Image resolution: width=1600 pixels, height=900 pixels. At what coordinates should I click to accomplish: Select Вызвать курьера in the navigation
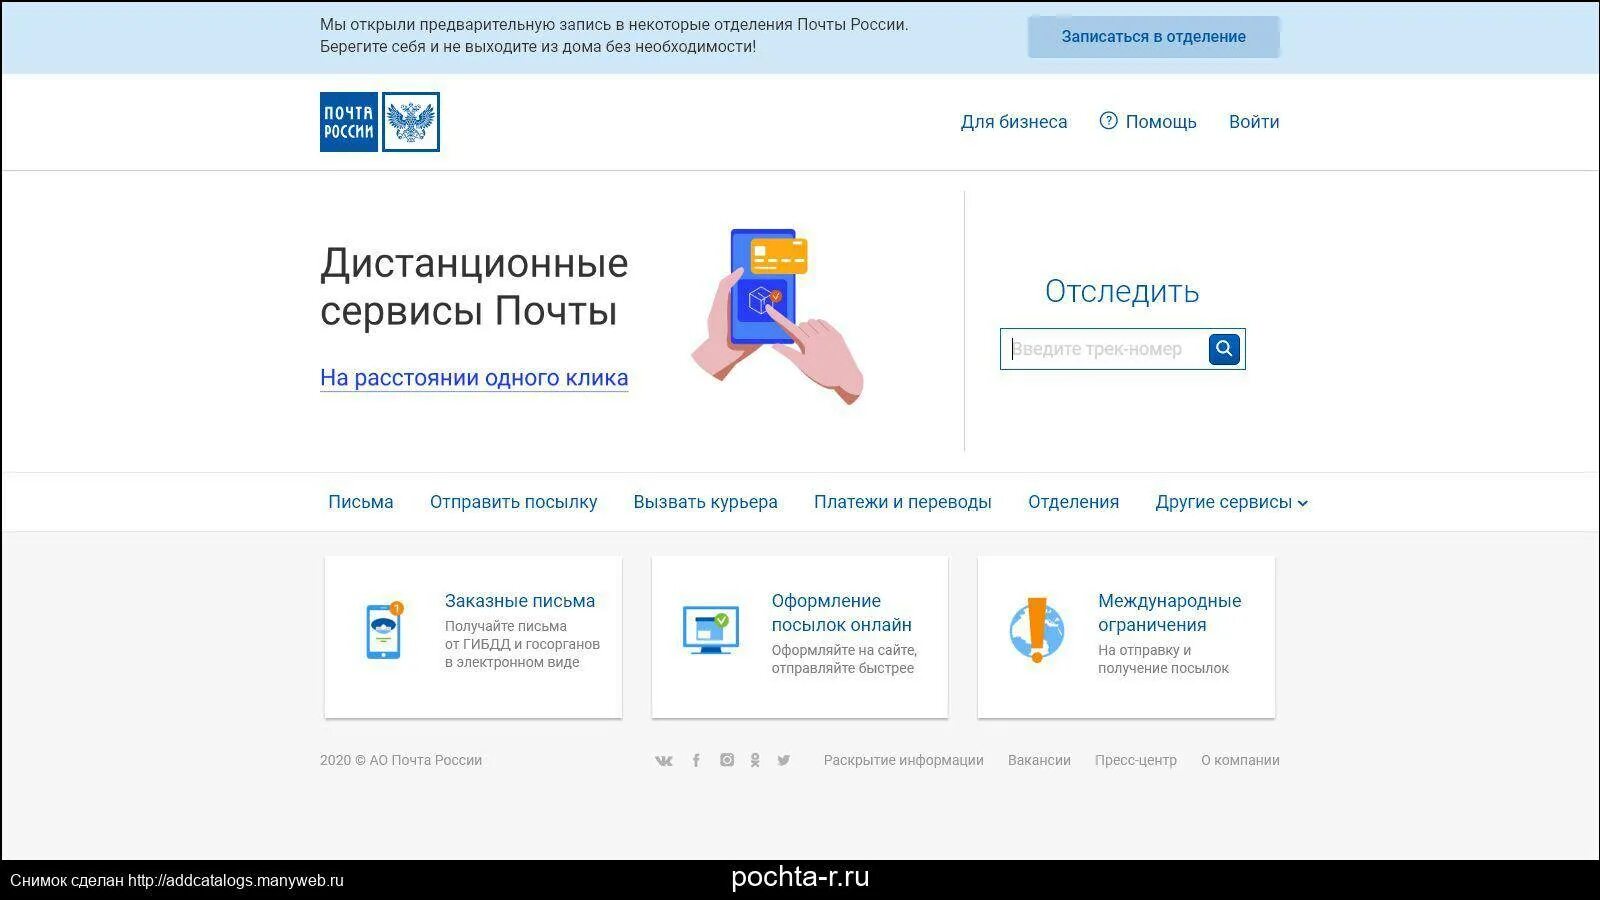tap(705, 502)
